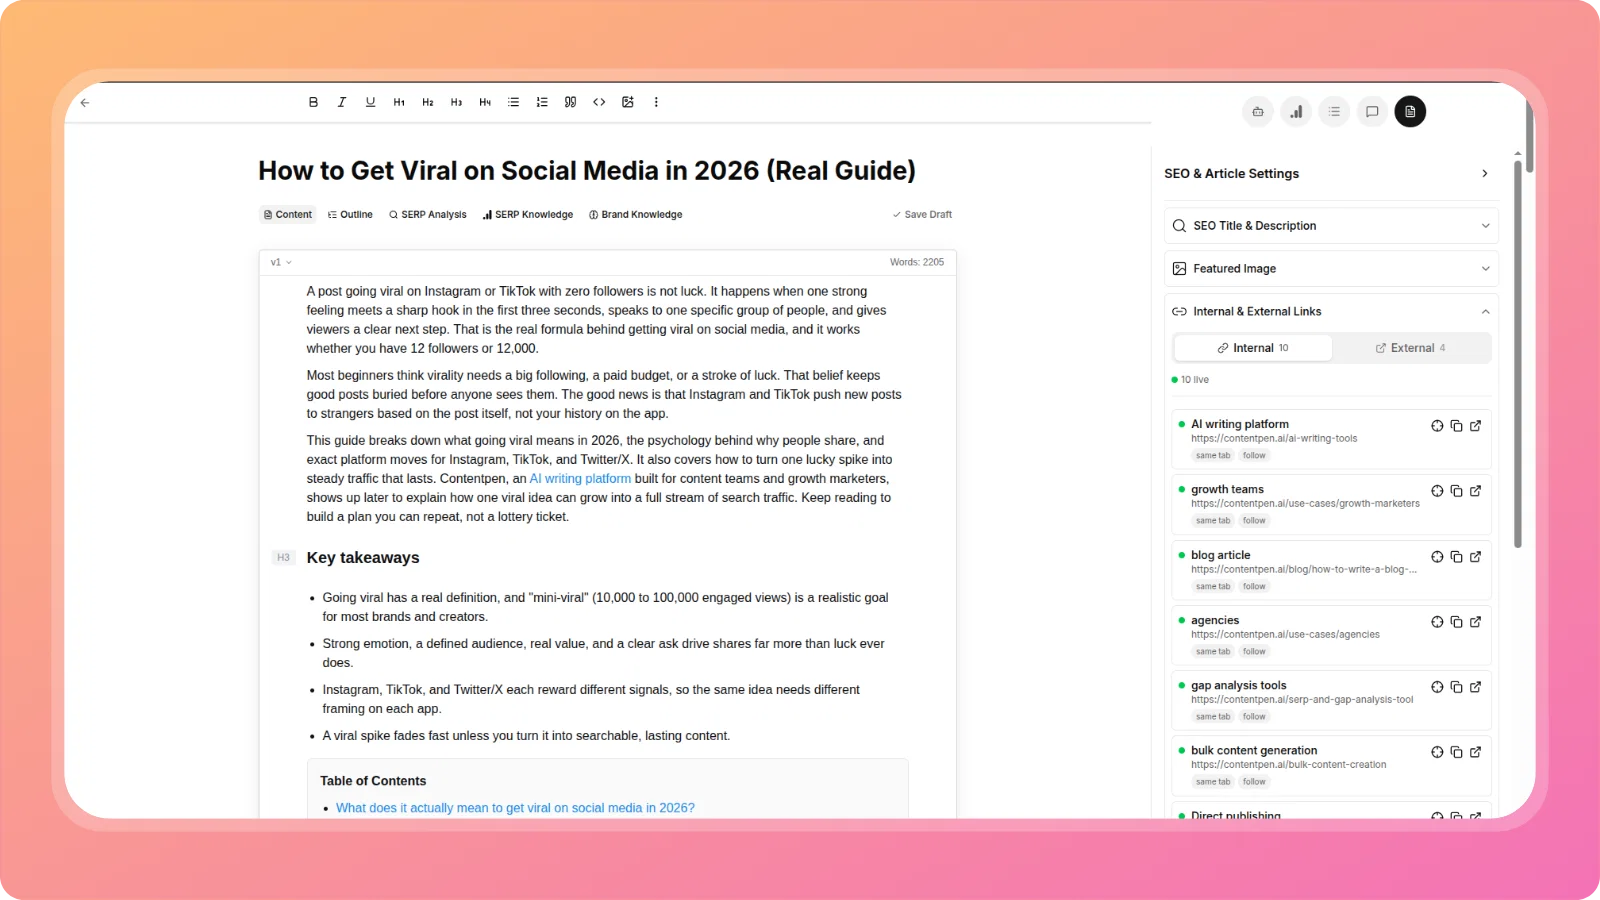
Task: Insert a numbered list
Action: point(542,102)
